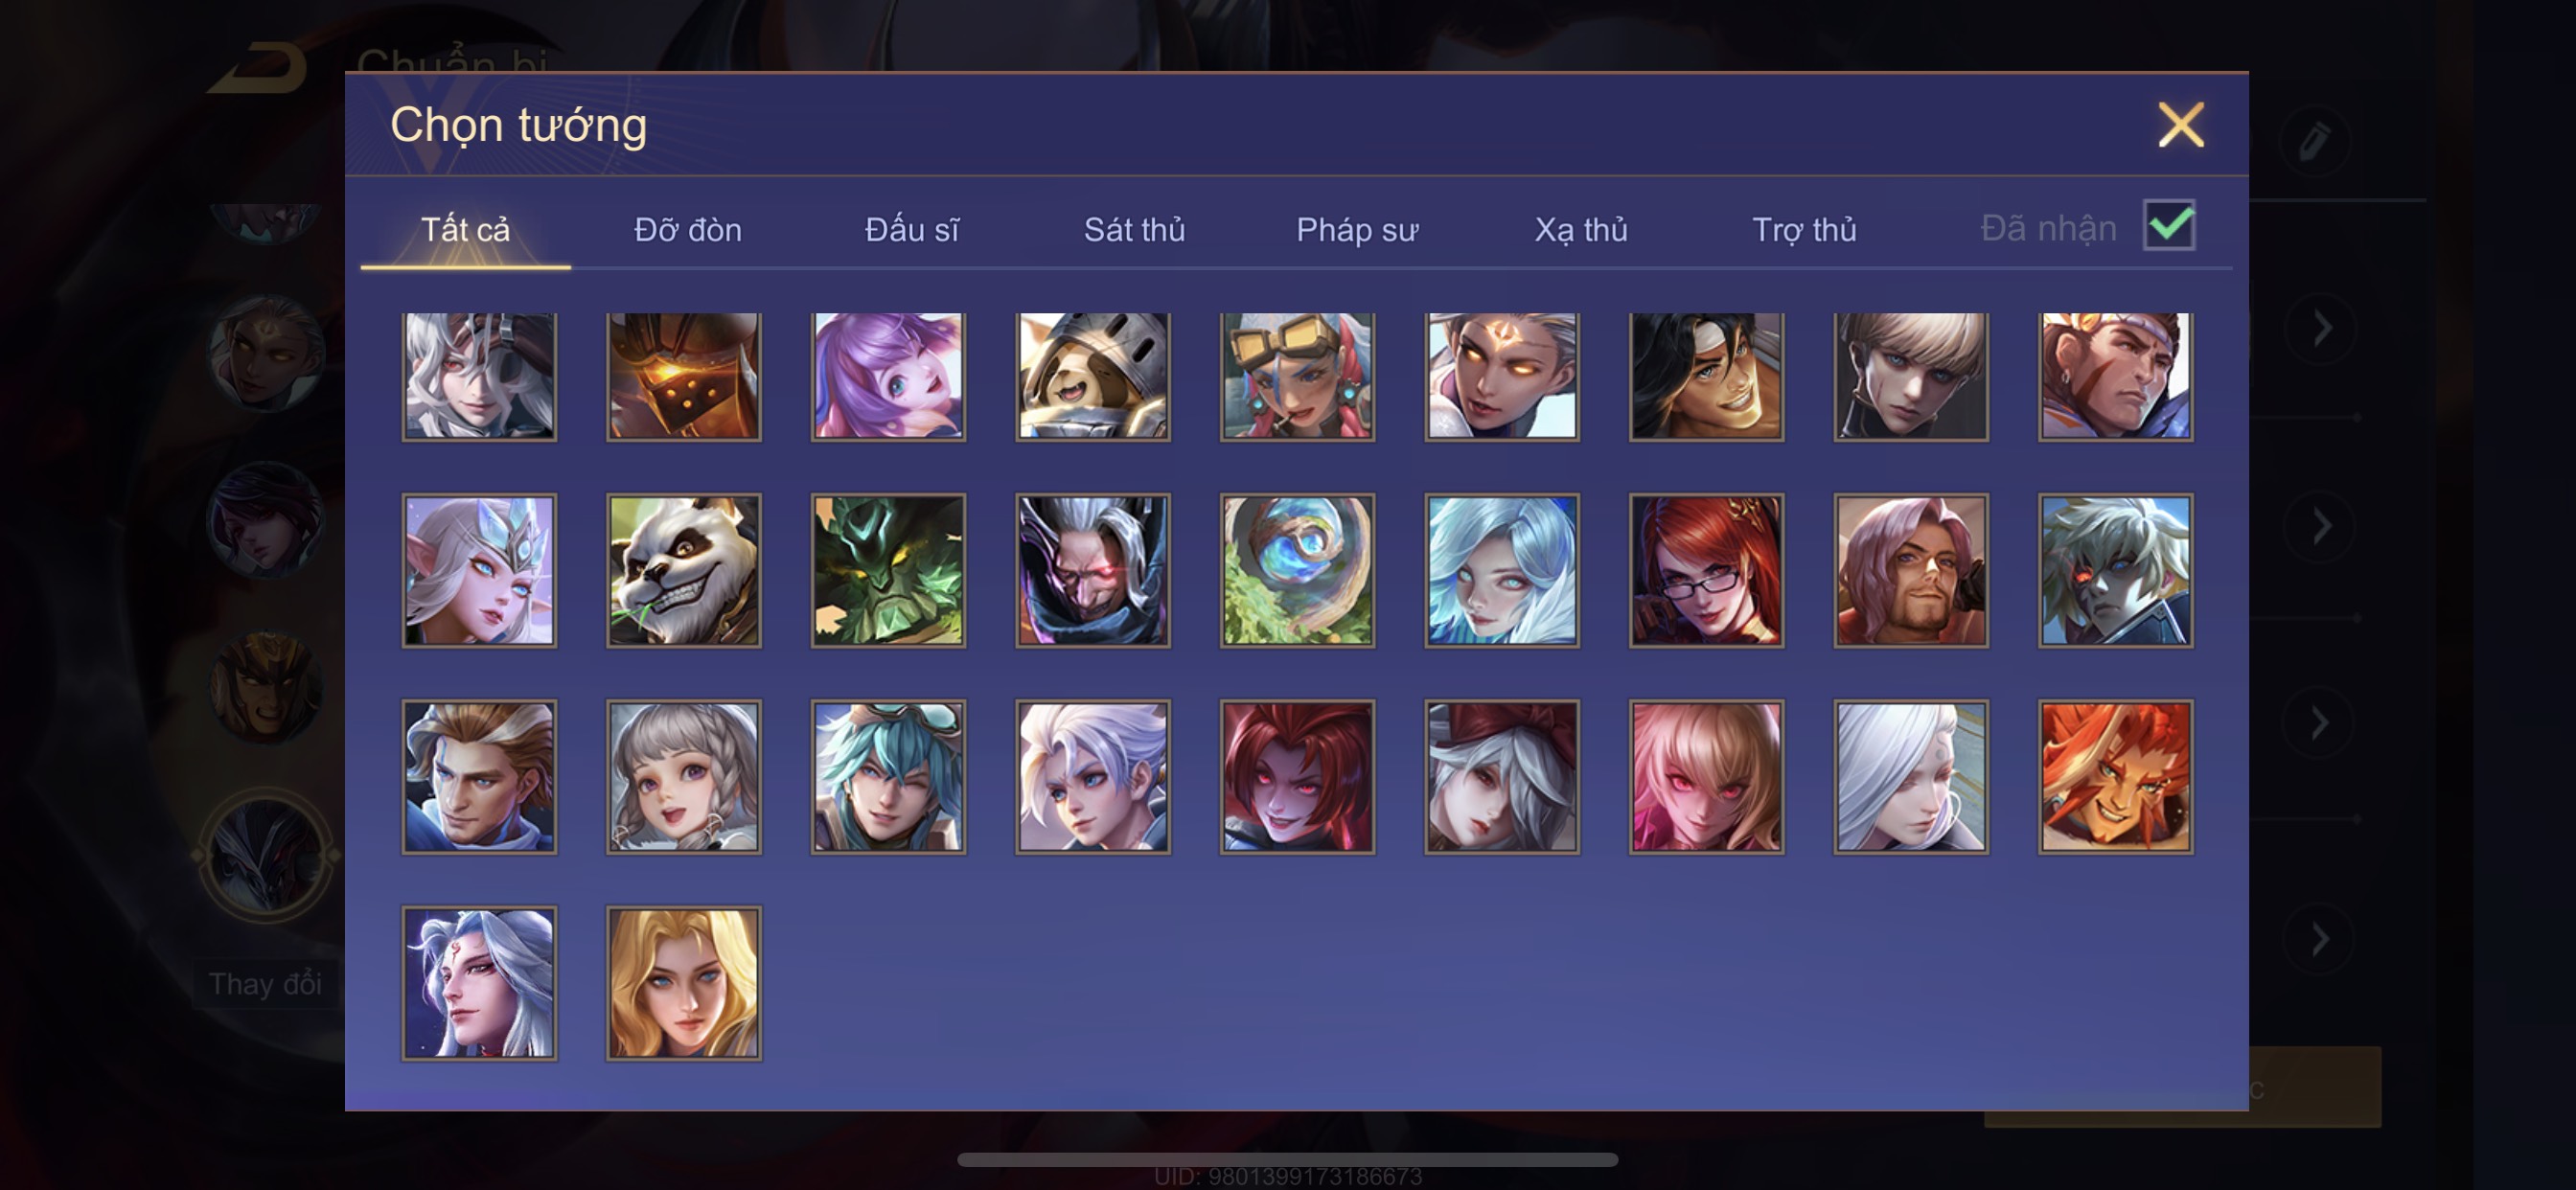
Task: Select the hero wearing yellow goggles
Action: coord(1297,376)
